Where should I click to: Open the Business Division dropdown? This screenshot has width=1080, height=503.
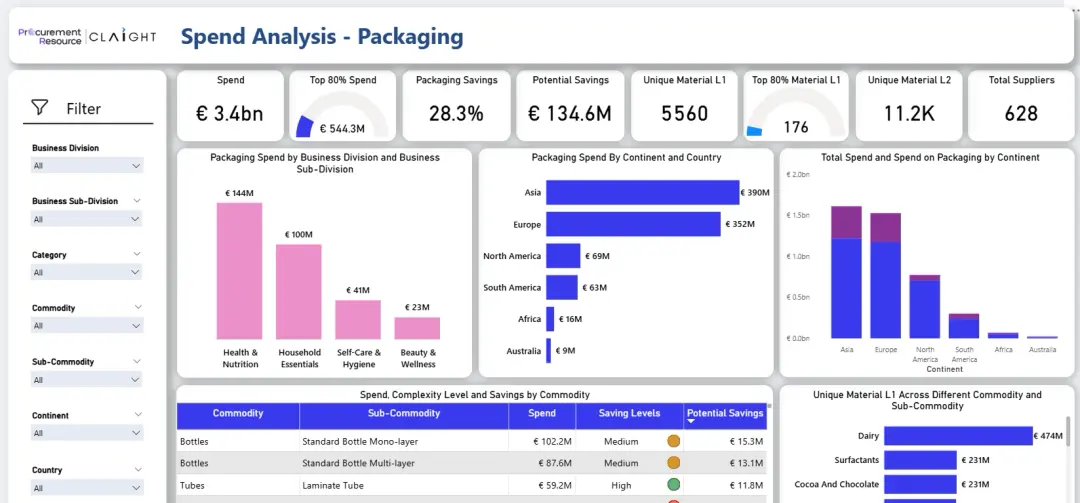(87, 165)
